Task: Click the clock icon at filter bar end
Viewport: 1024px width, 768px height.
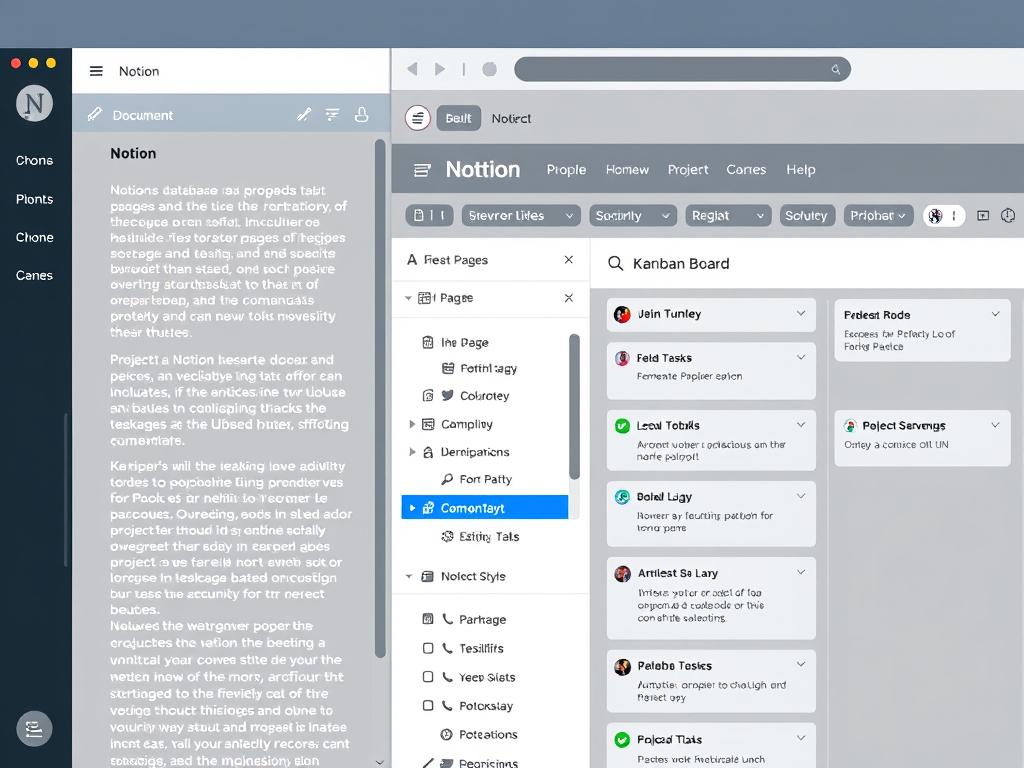Action: (1008, 216)
